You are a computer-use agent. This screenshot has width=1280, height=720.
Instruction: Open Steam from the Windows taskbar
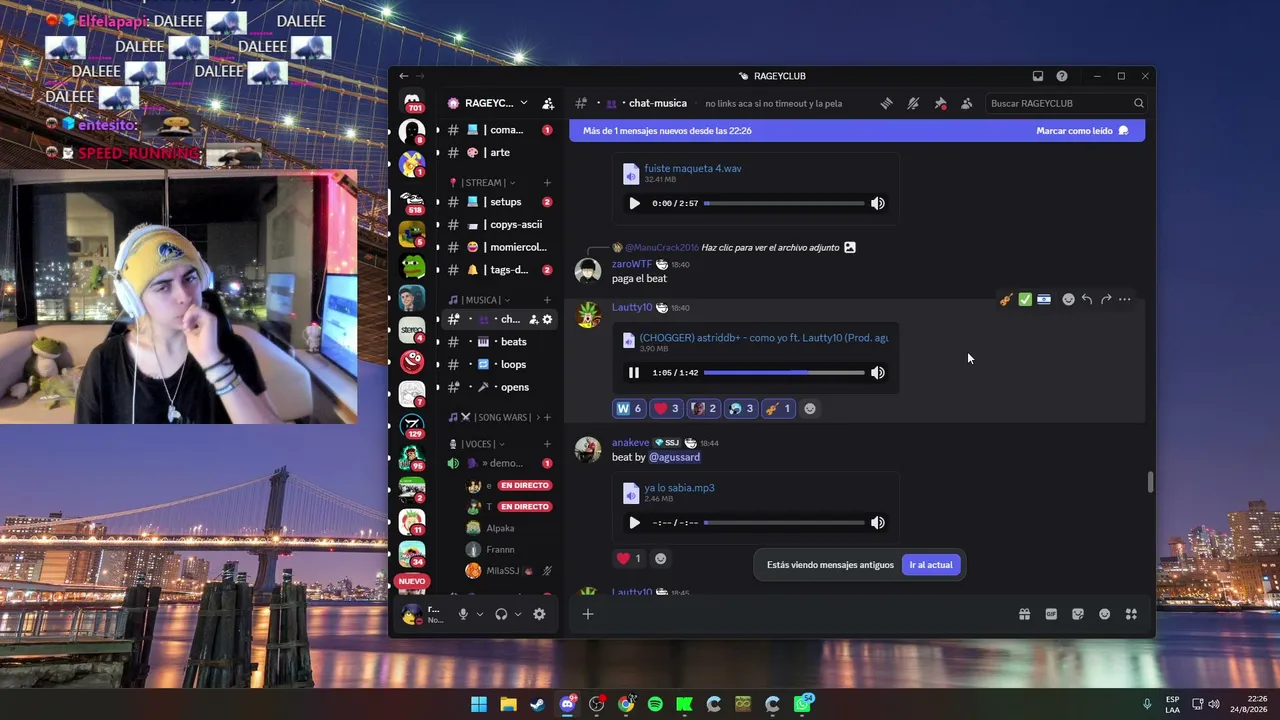[x=538, y=704]
